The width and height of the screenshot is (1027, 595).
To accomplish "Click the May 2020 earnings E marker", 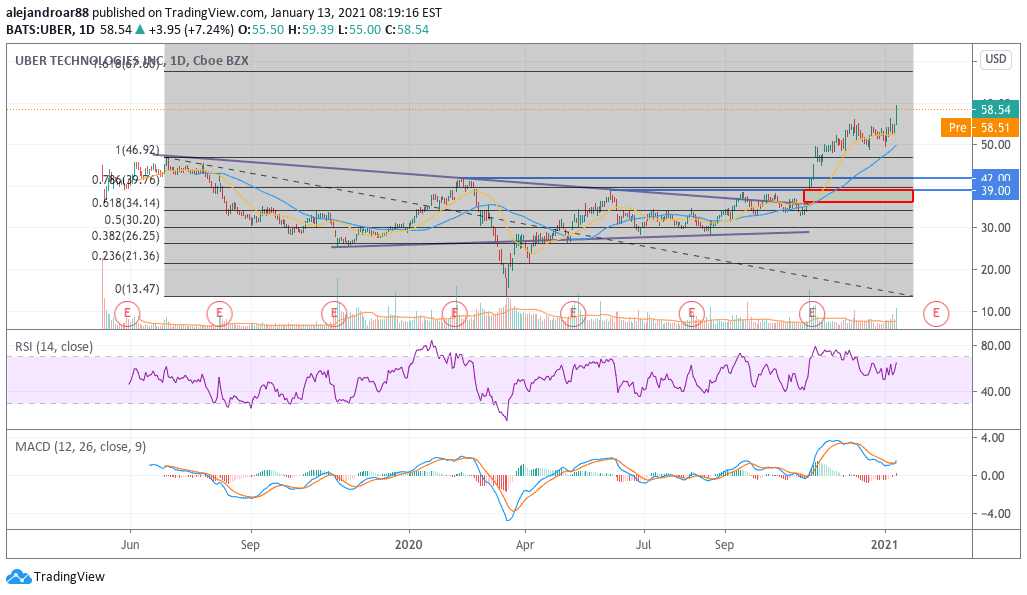I will click(x=573, y=313).
